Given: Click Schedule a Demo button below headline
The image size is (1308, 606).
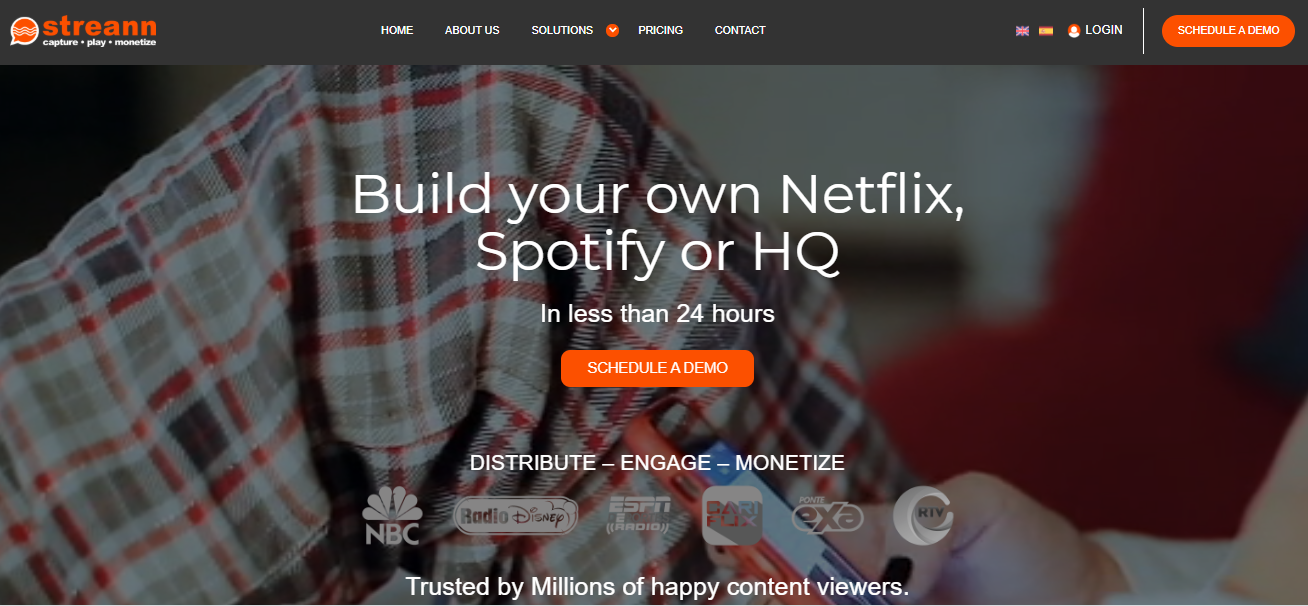Looking at the screenshot, I should pos(657,368).
